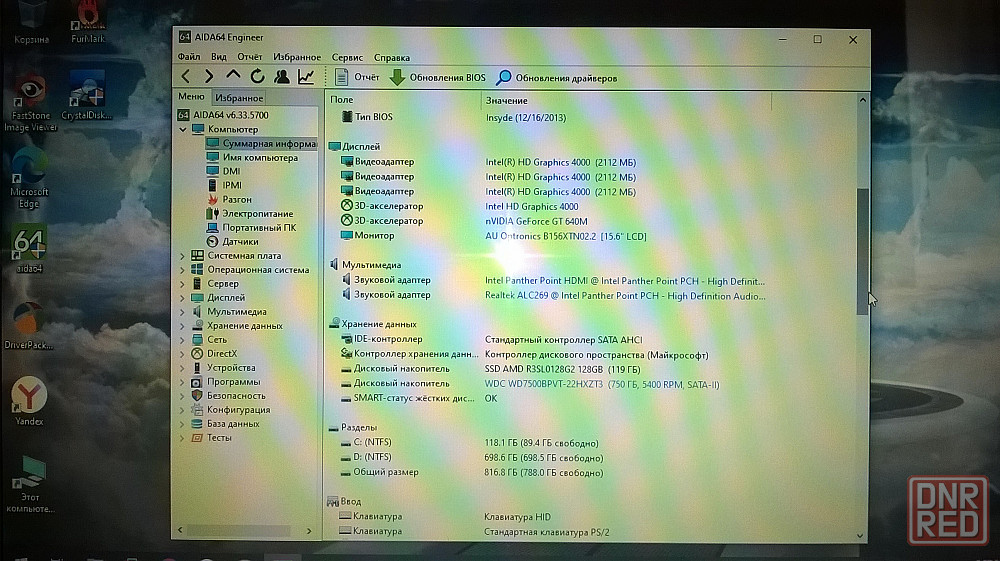
Task: Select База данных in the tree
Action: pos(226,424)
